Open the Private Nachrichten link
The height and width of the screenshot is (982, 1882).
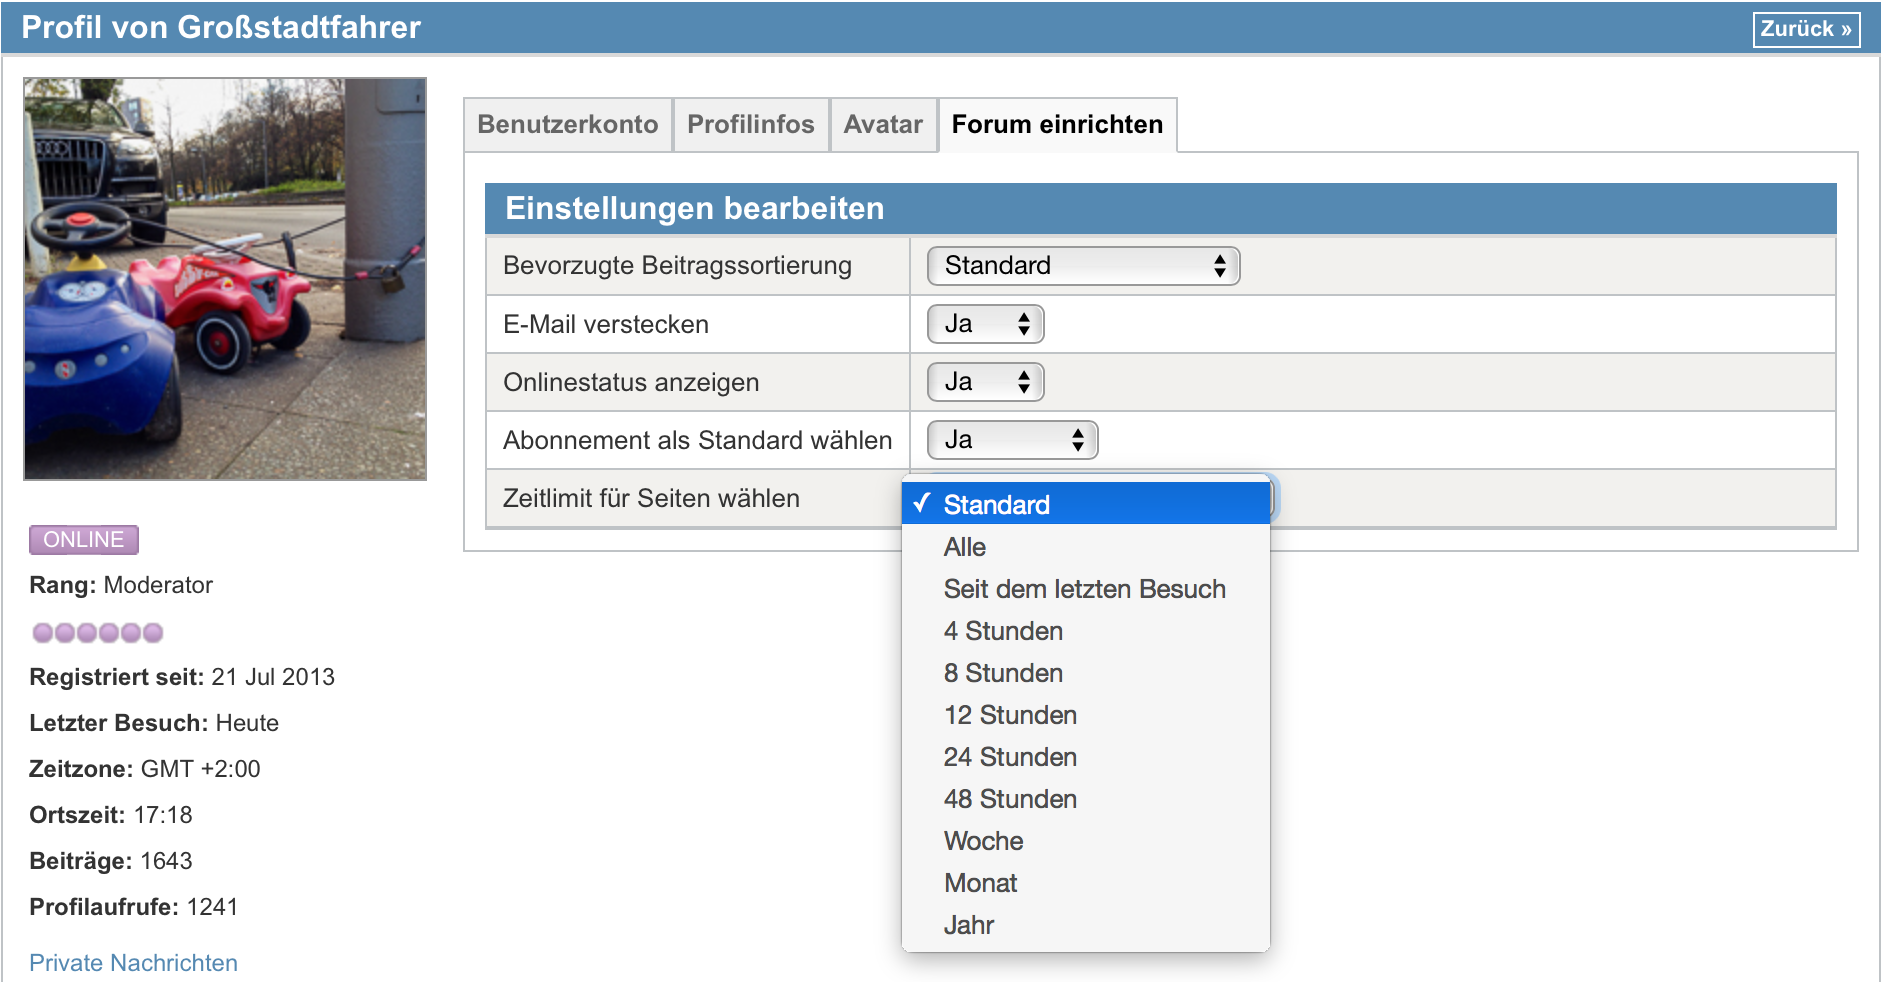pyautogui.click(x=133, y=963)
